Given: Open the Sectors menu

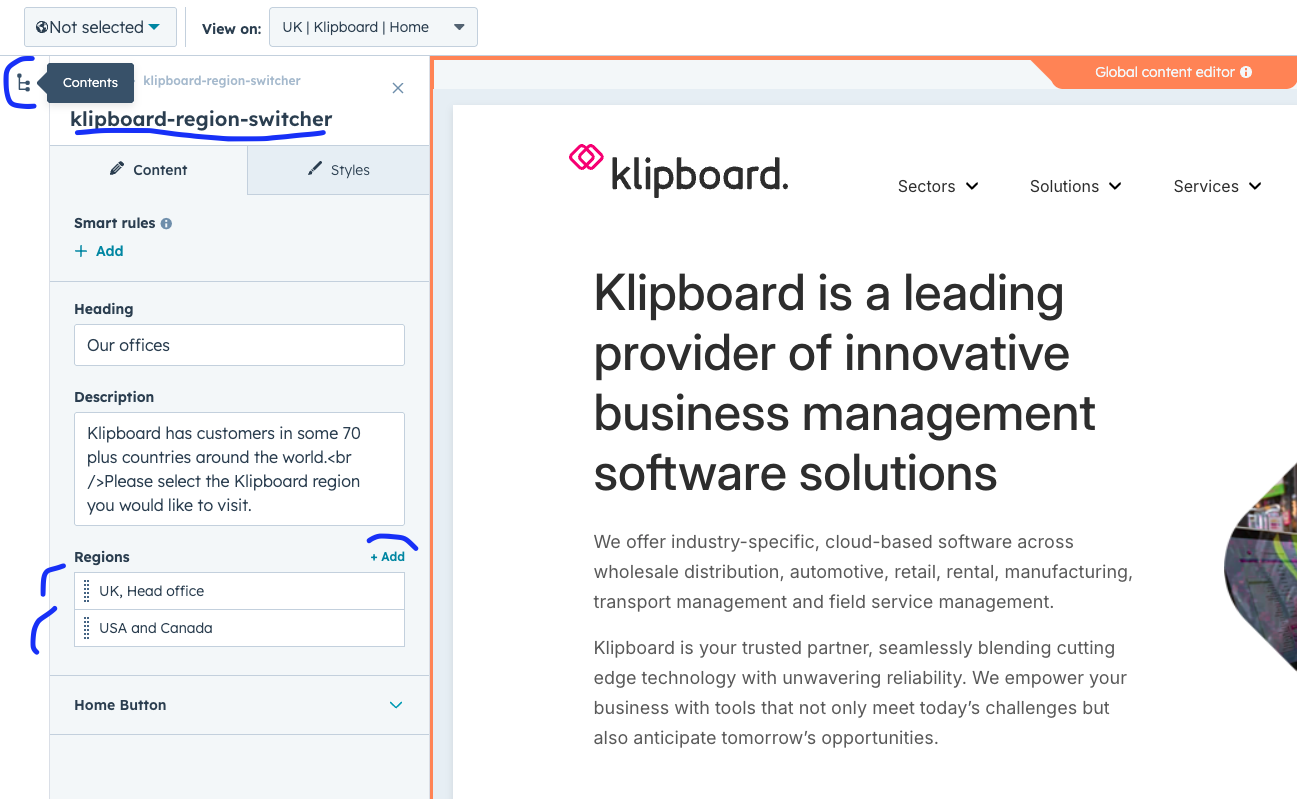Looking at the screenshot, I should pyautogui.click(x=938, y=186).
